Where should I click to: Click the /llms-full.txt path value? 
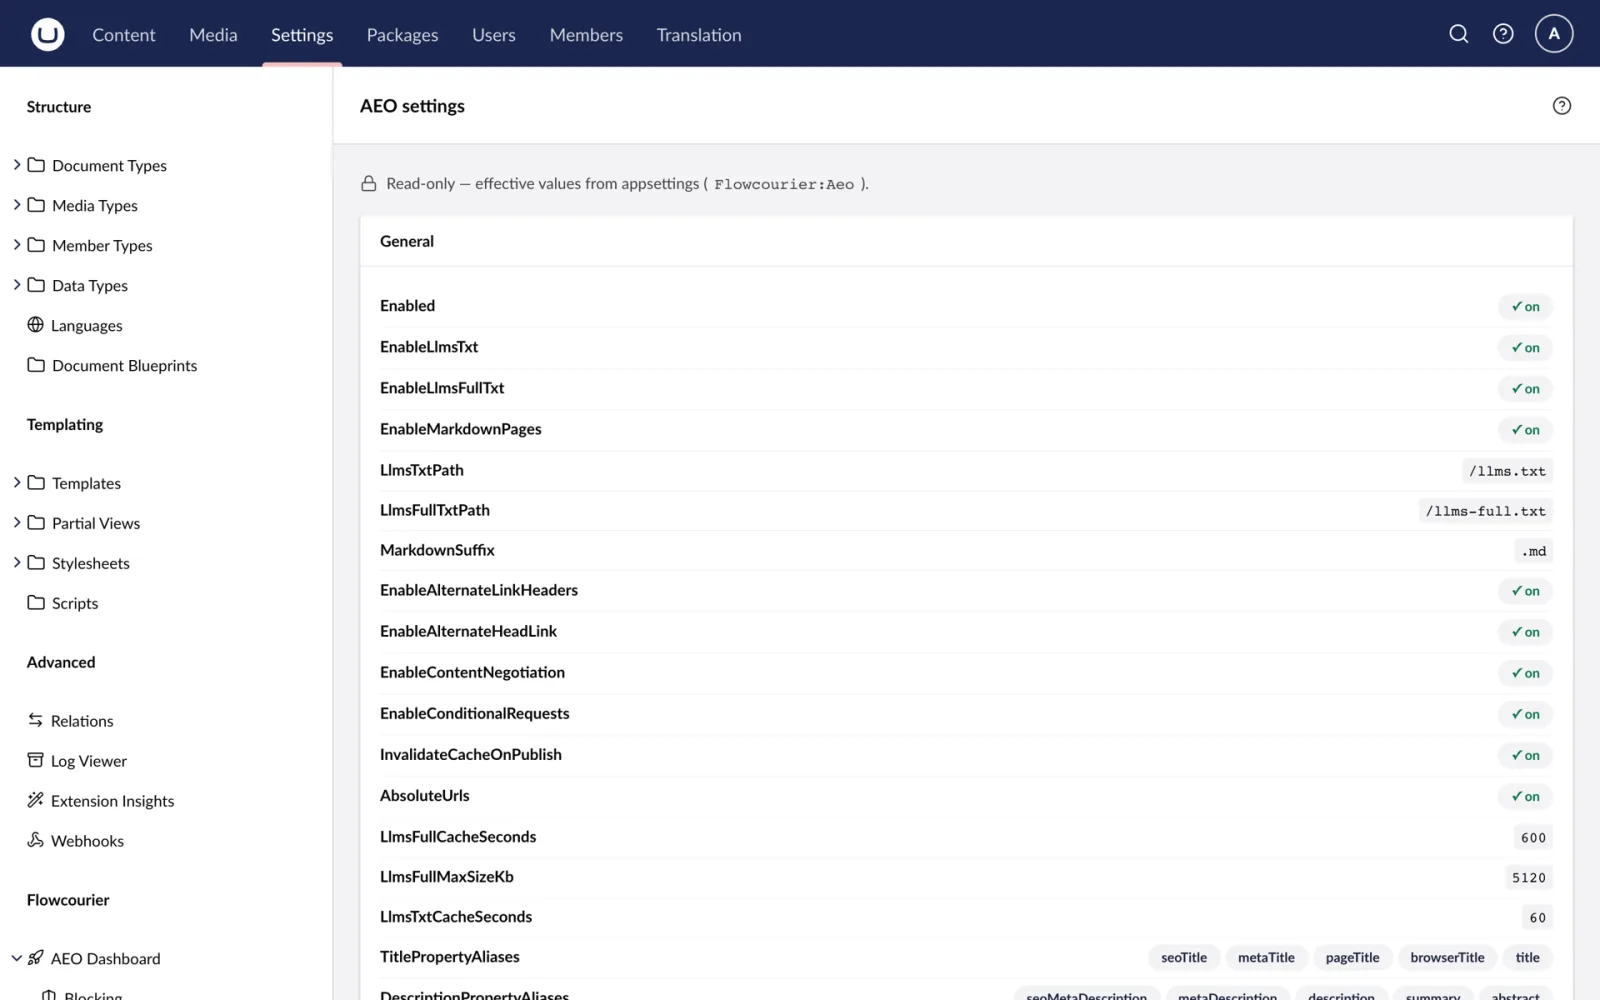(1486, 511)
